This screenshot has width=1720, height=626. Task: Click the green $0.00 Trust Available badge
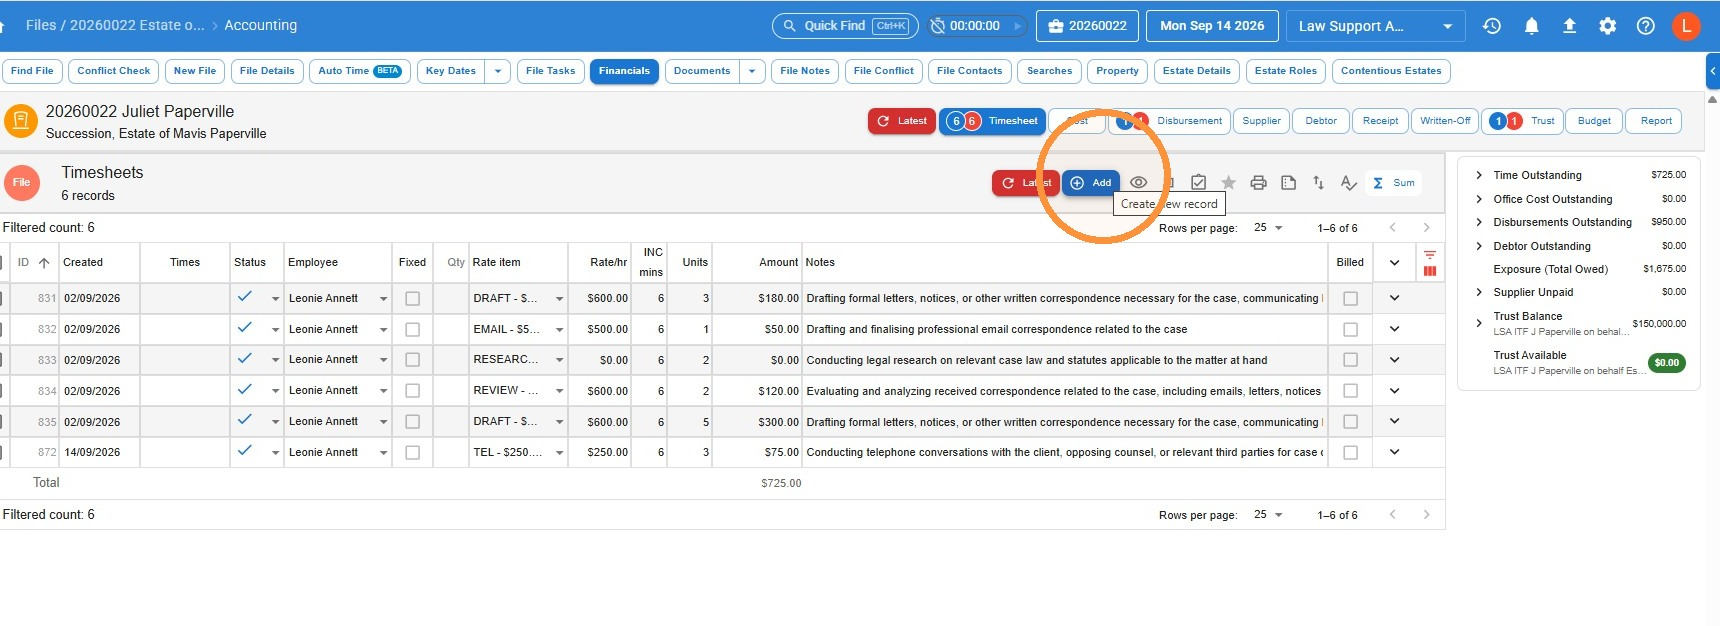[1666, 363]
